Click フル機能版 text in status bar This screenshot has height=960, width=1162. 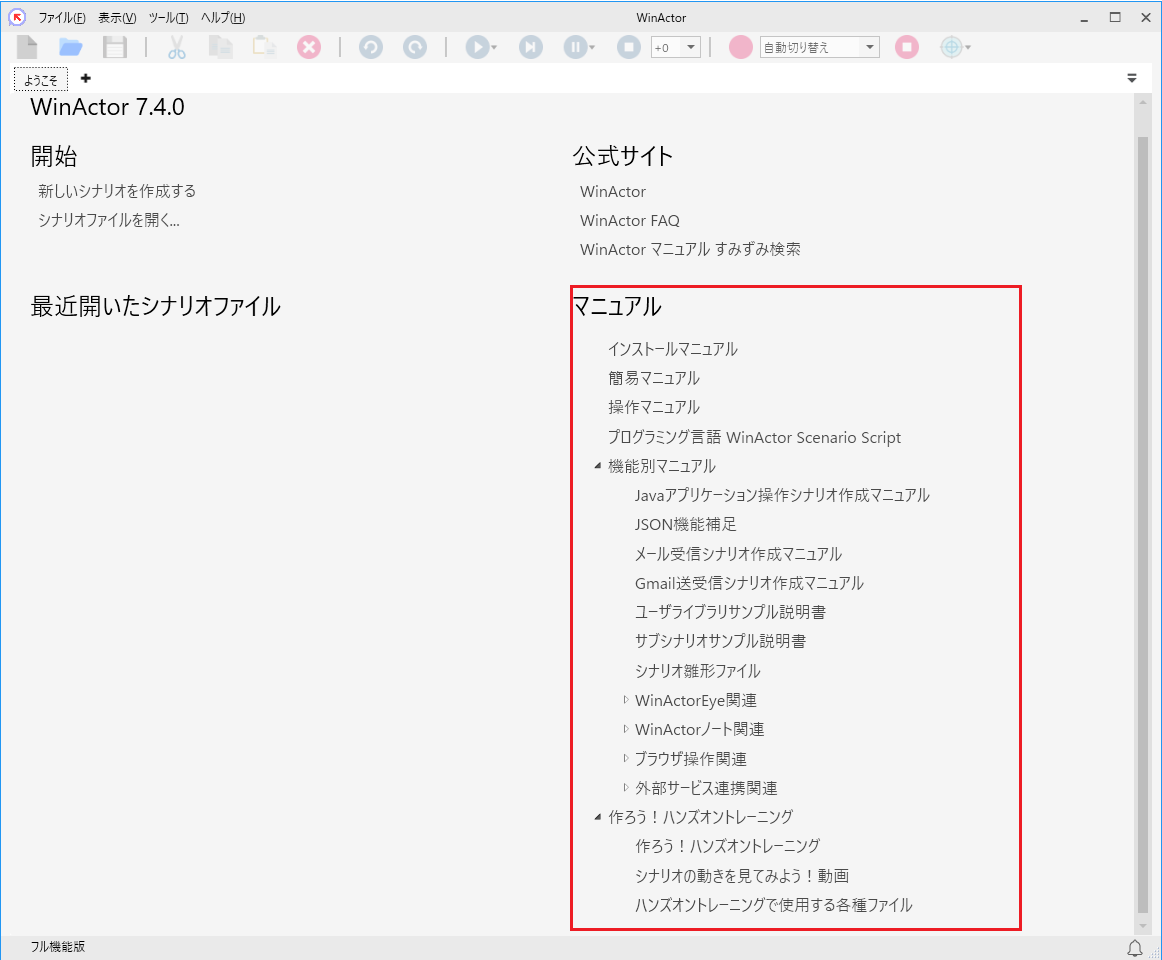[x=58, y=947]
